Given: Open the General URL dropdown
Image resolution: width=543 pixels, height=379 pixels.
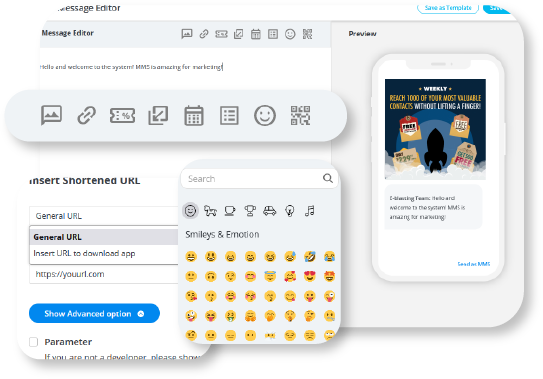Looking at the screenshot, I should point(104,216).
